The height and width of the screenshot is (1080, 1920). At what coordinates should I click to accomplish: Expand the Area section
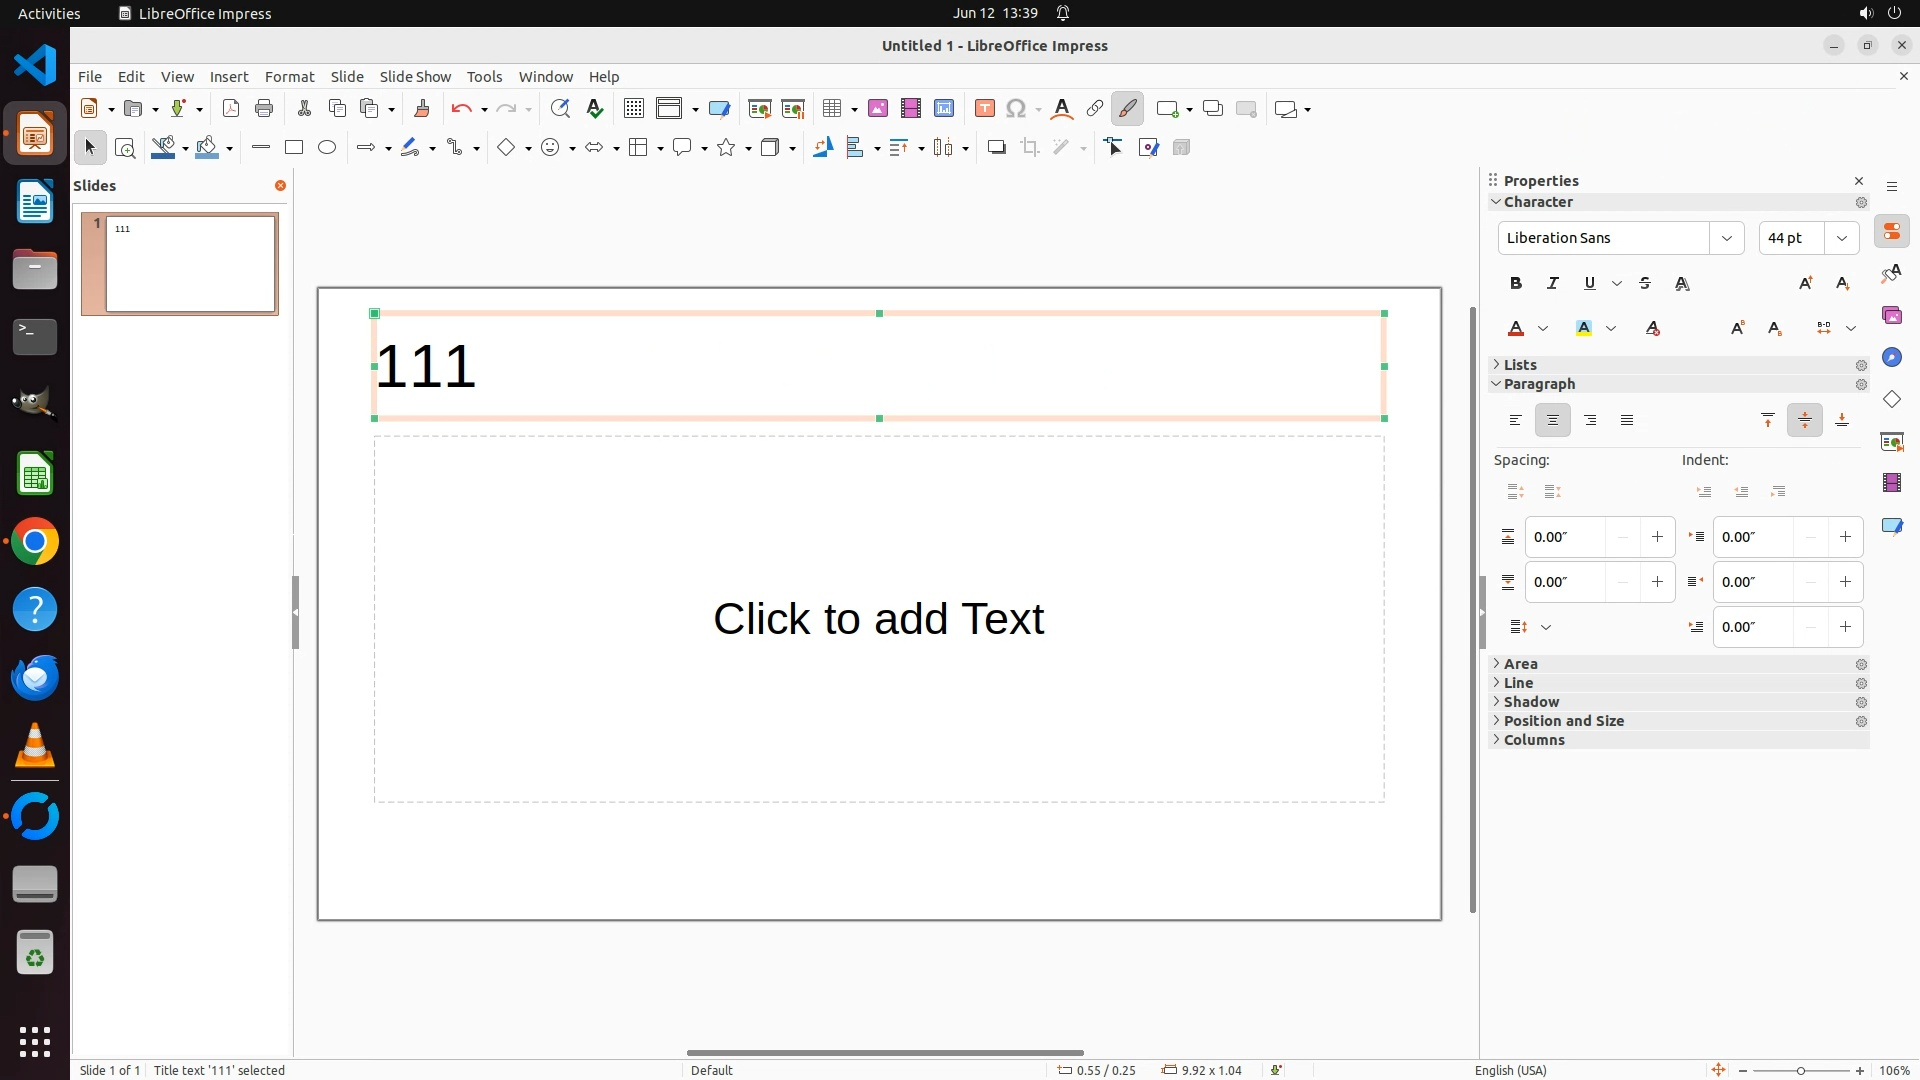[x=1520, y=664]
